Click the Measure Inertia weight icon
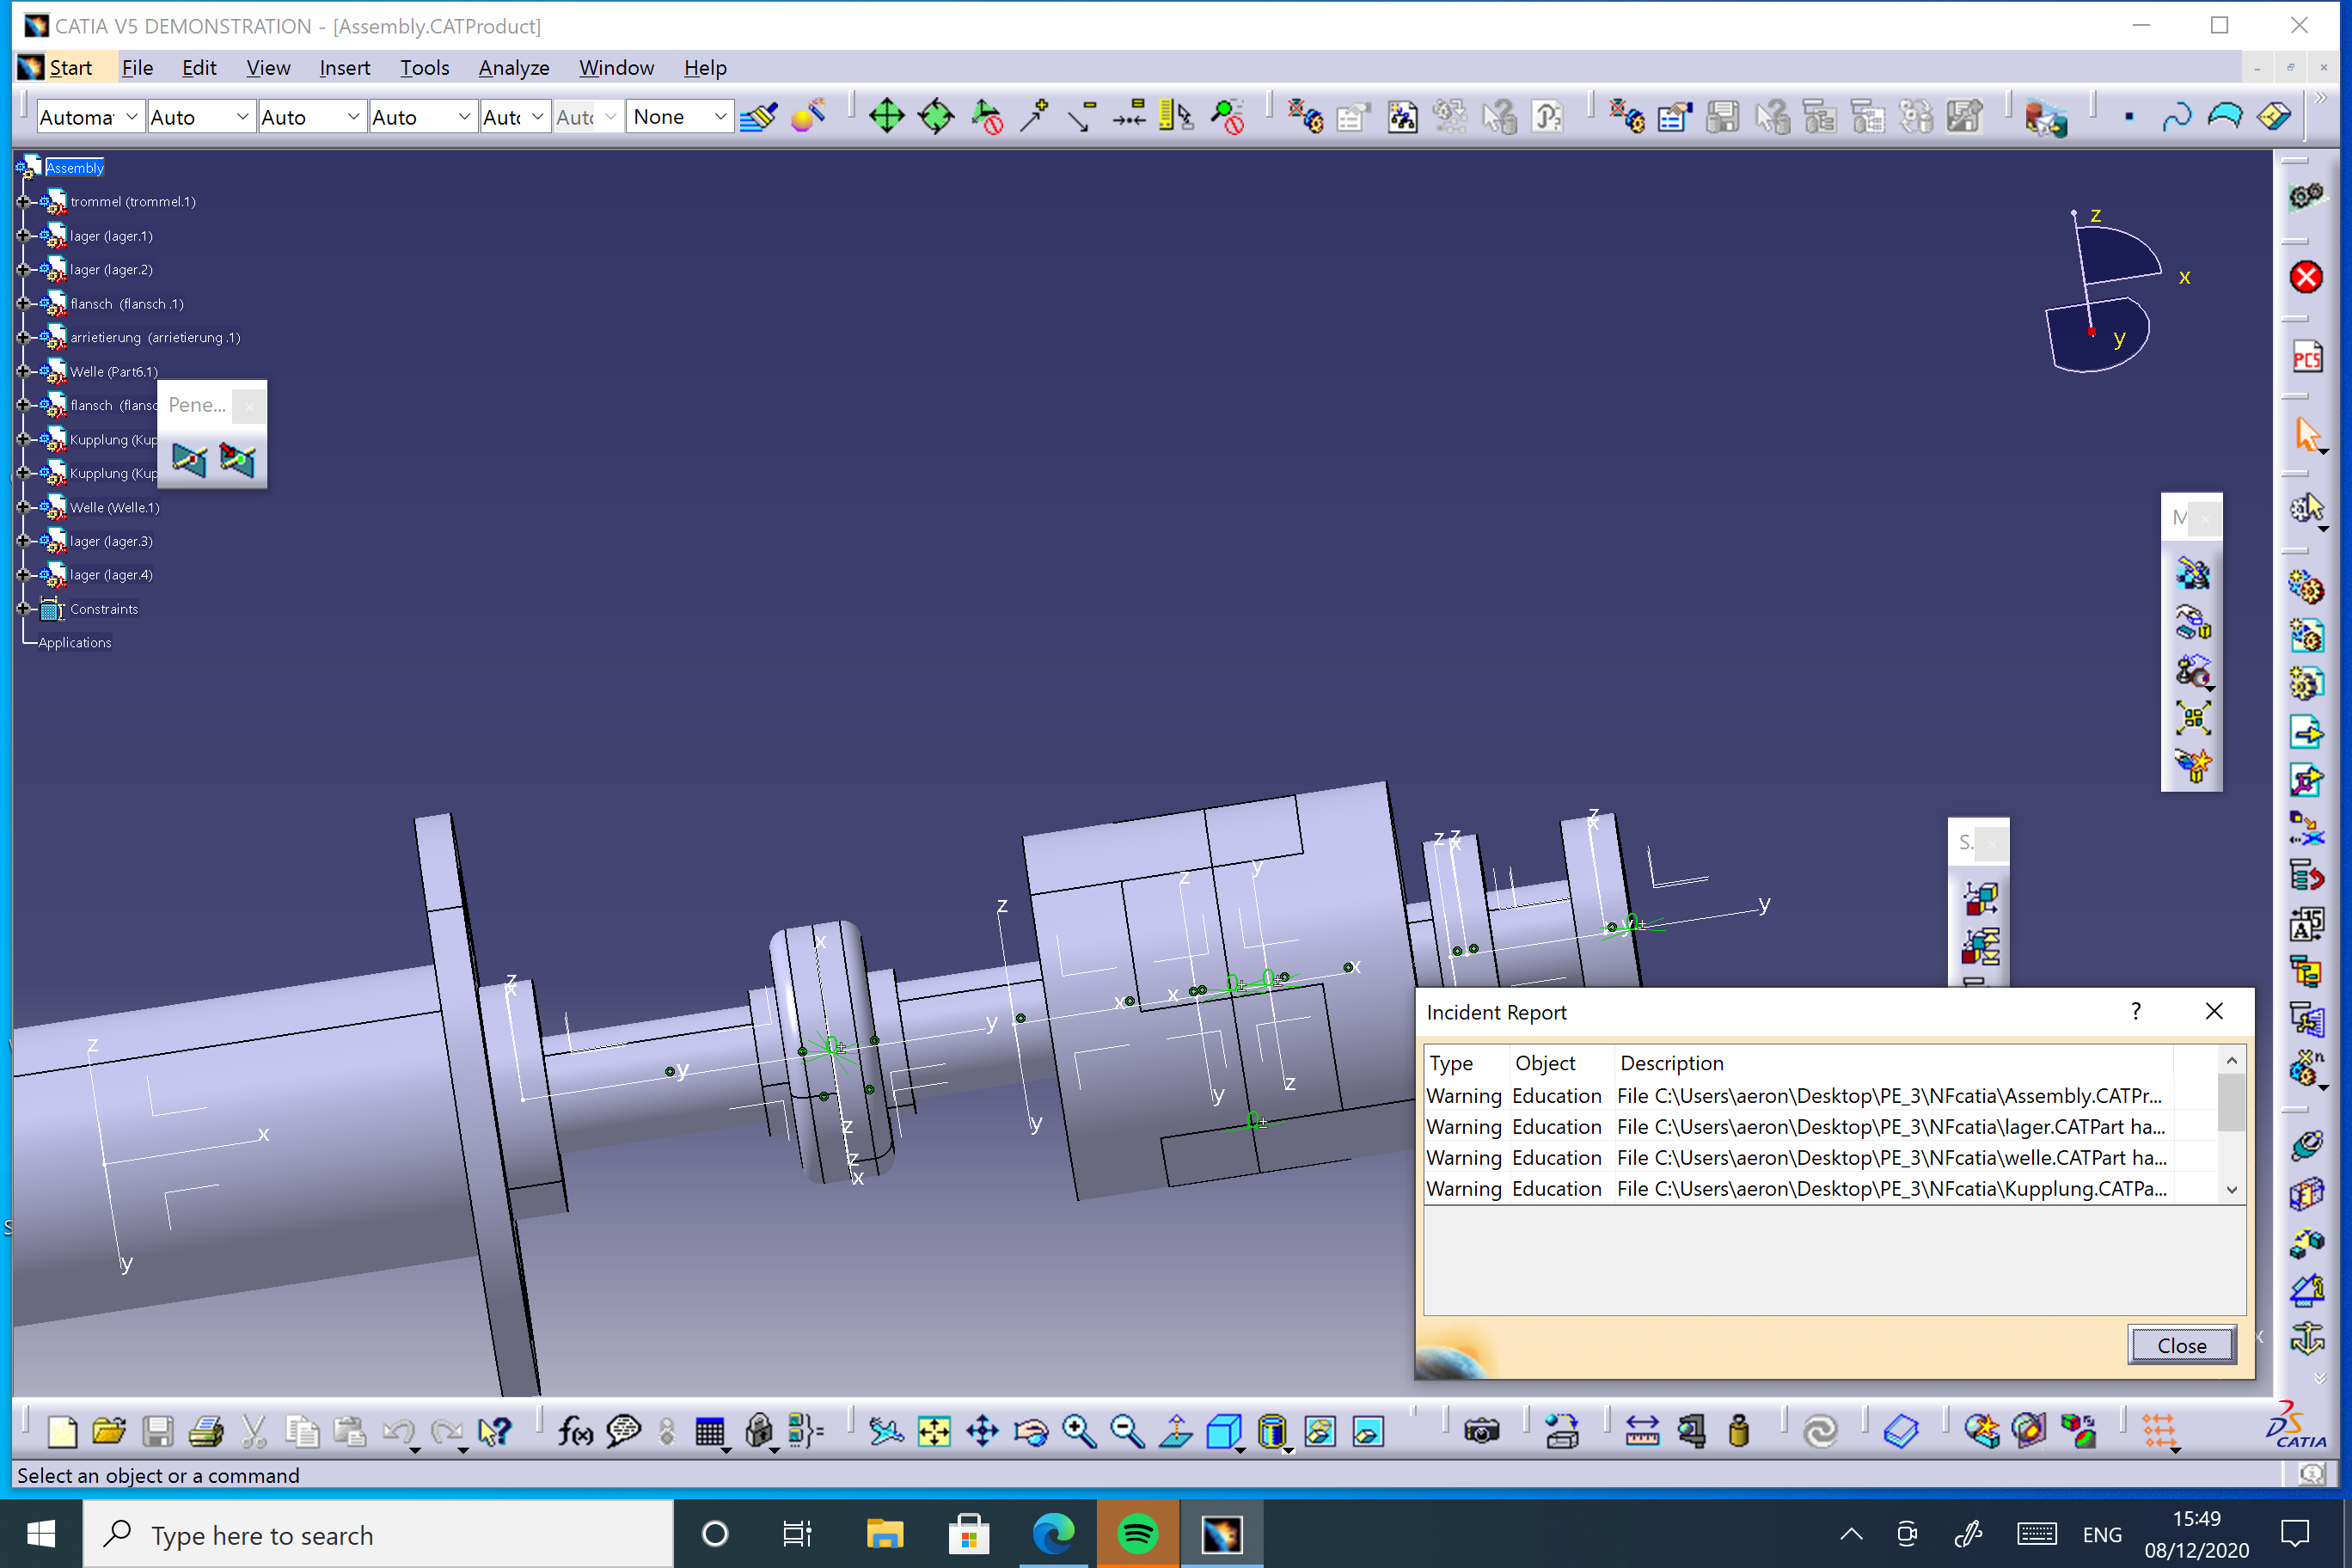 pyautogui.click(x=1739, y=1431)
